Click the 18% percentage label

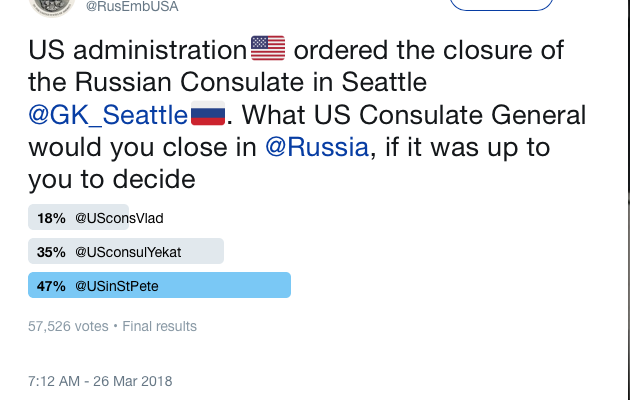51,218
